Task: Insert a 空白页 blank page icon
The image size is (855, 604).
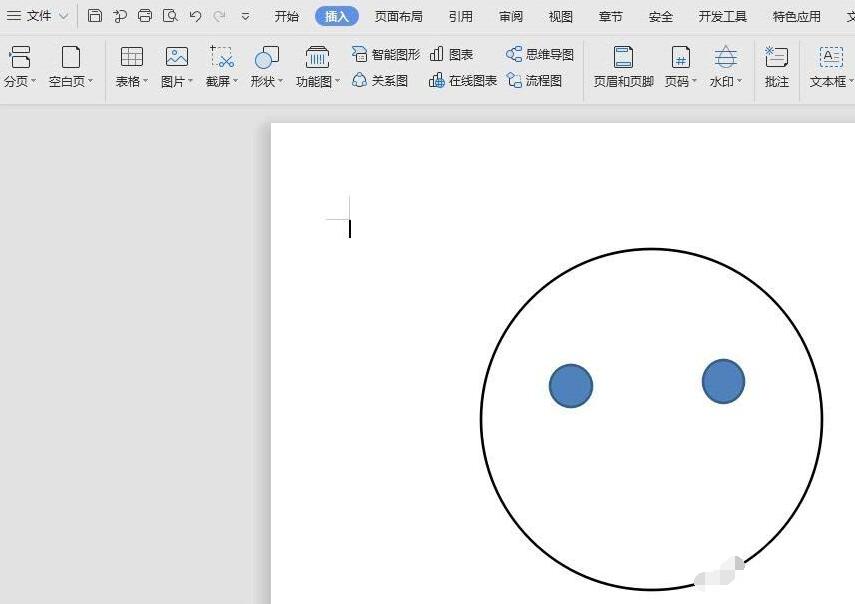Action: [x=71, y=57]
